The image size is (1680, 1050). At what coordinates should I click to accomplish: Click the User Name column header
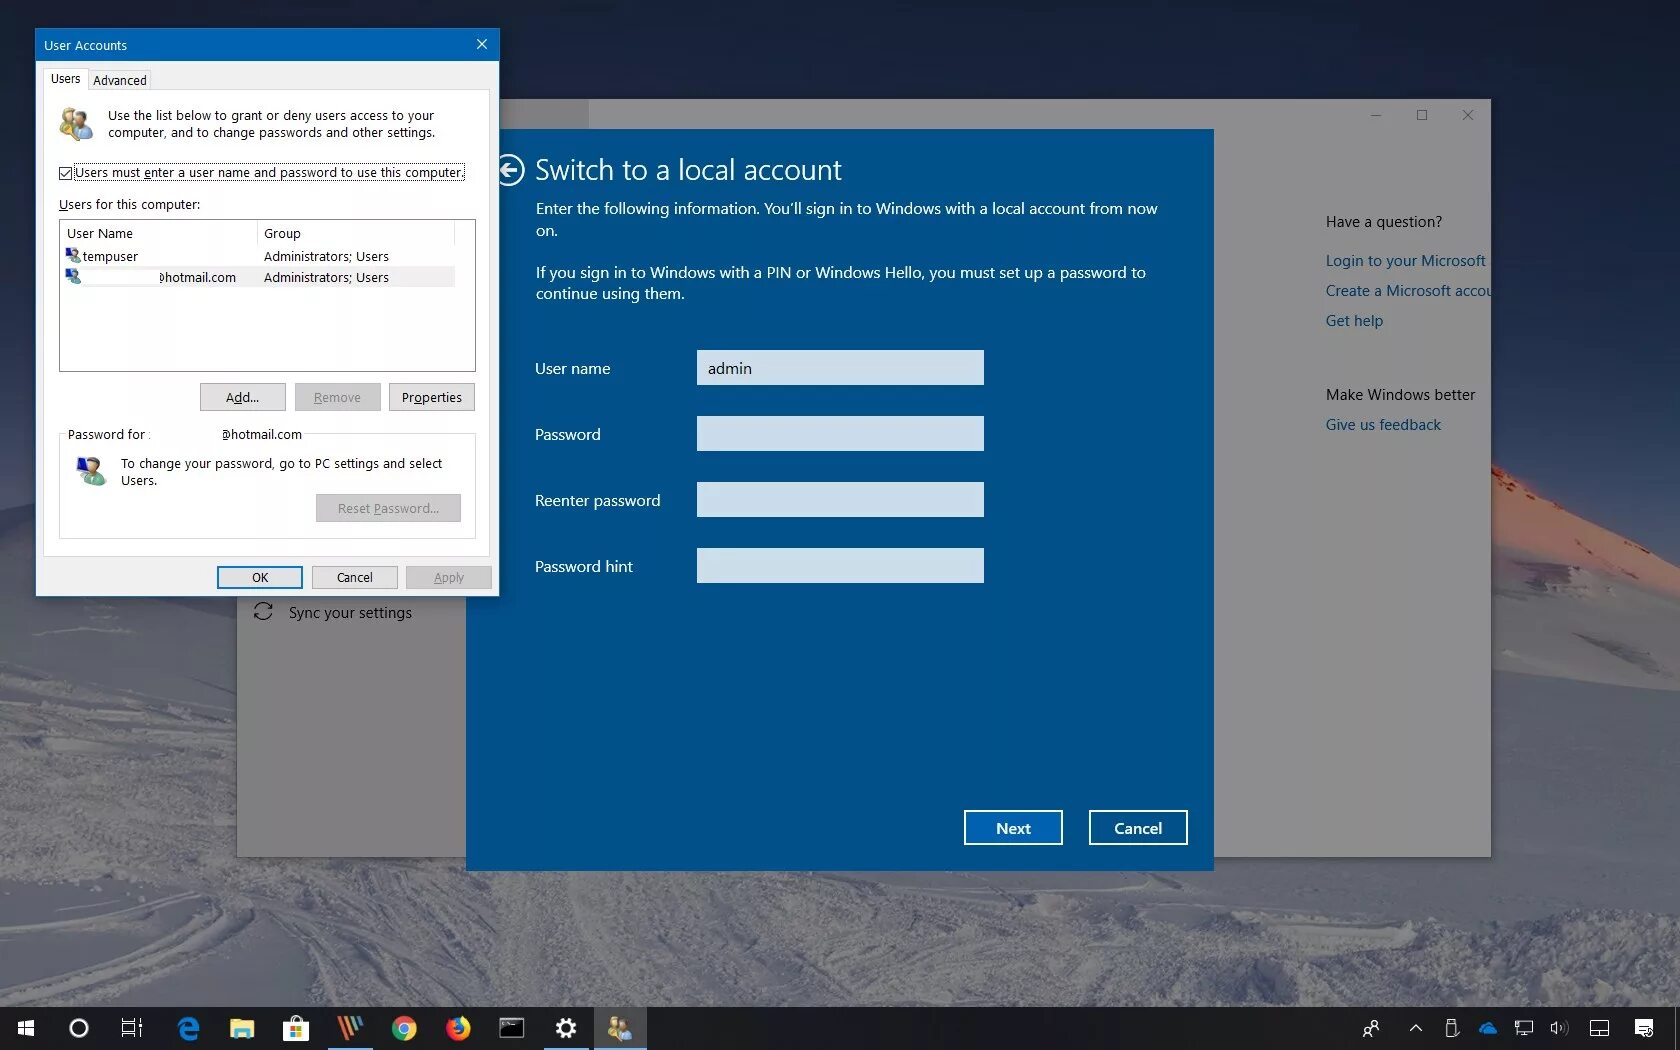click(158, 233)
